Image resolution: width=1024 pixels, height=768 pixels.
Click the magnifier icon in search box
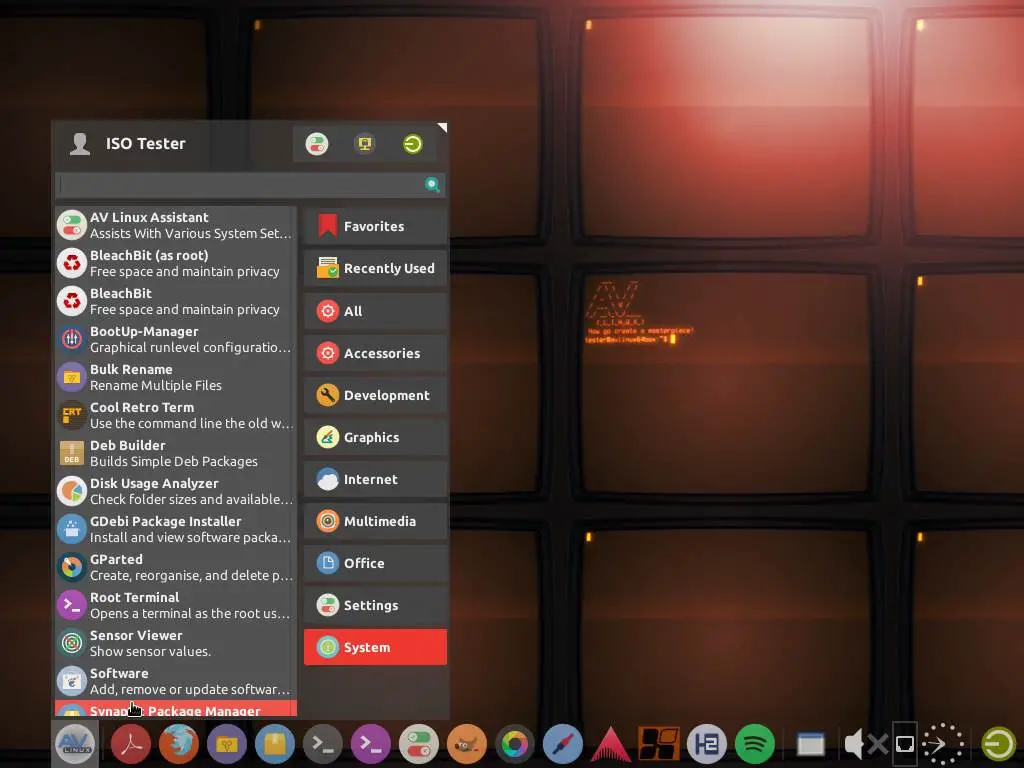(432, 185)
